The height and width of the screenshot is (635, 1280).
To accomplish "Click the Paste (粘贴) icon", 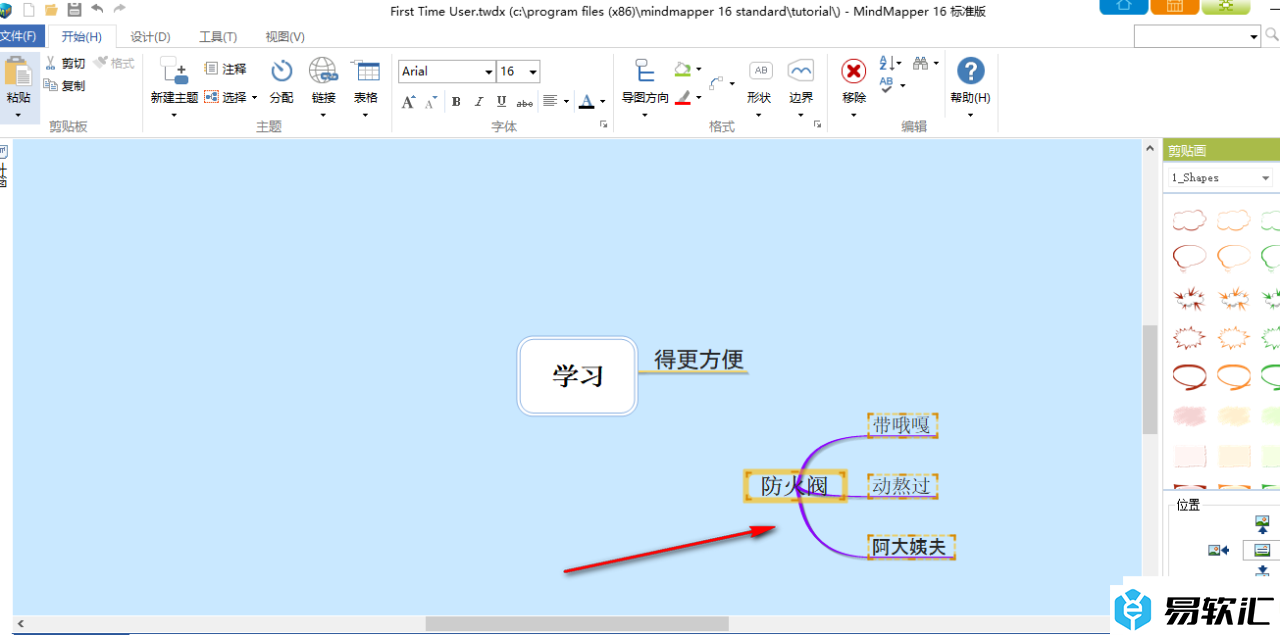I will [18, 71].
